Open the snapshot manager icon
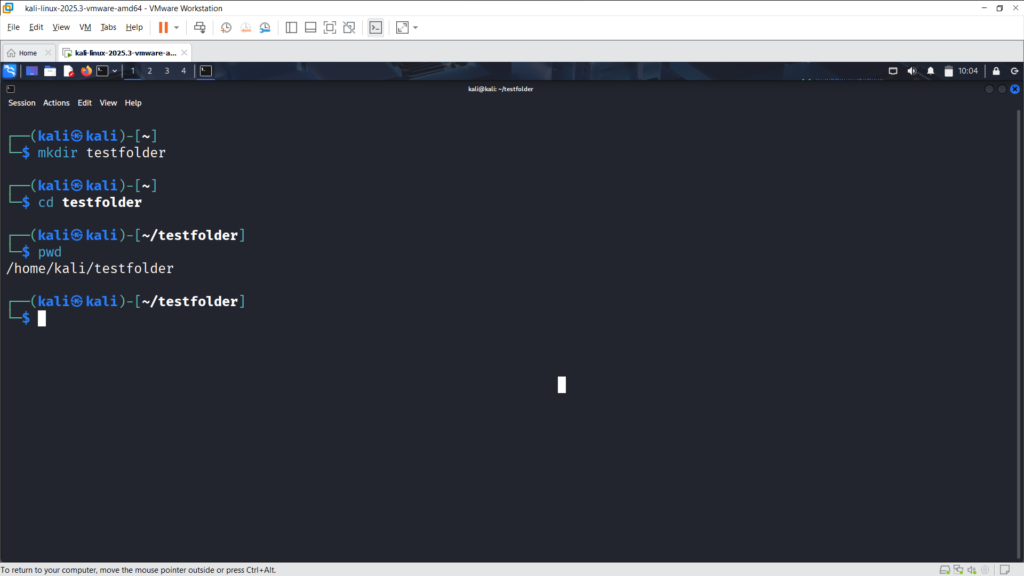Image resolution: width=1024 pixels, height=576 pixels. click(265, 27)
